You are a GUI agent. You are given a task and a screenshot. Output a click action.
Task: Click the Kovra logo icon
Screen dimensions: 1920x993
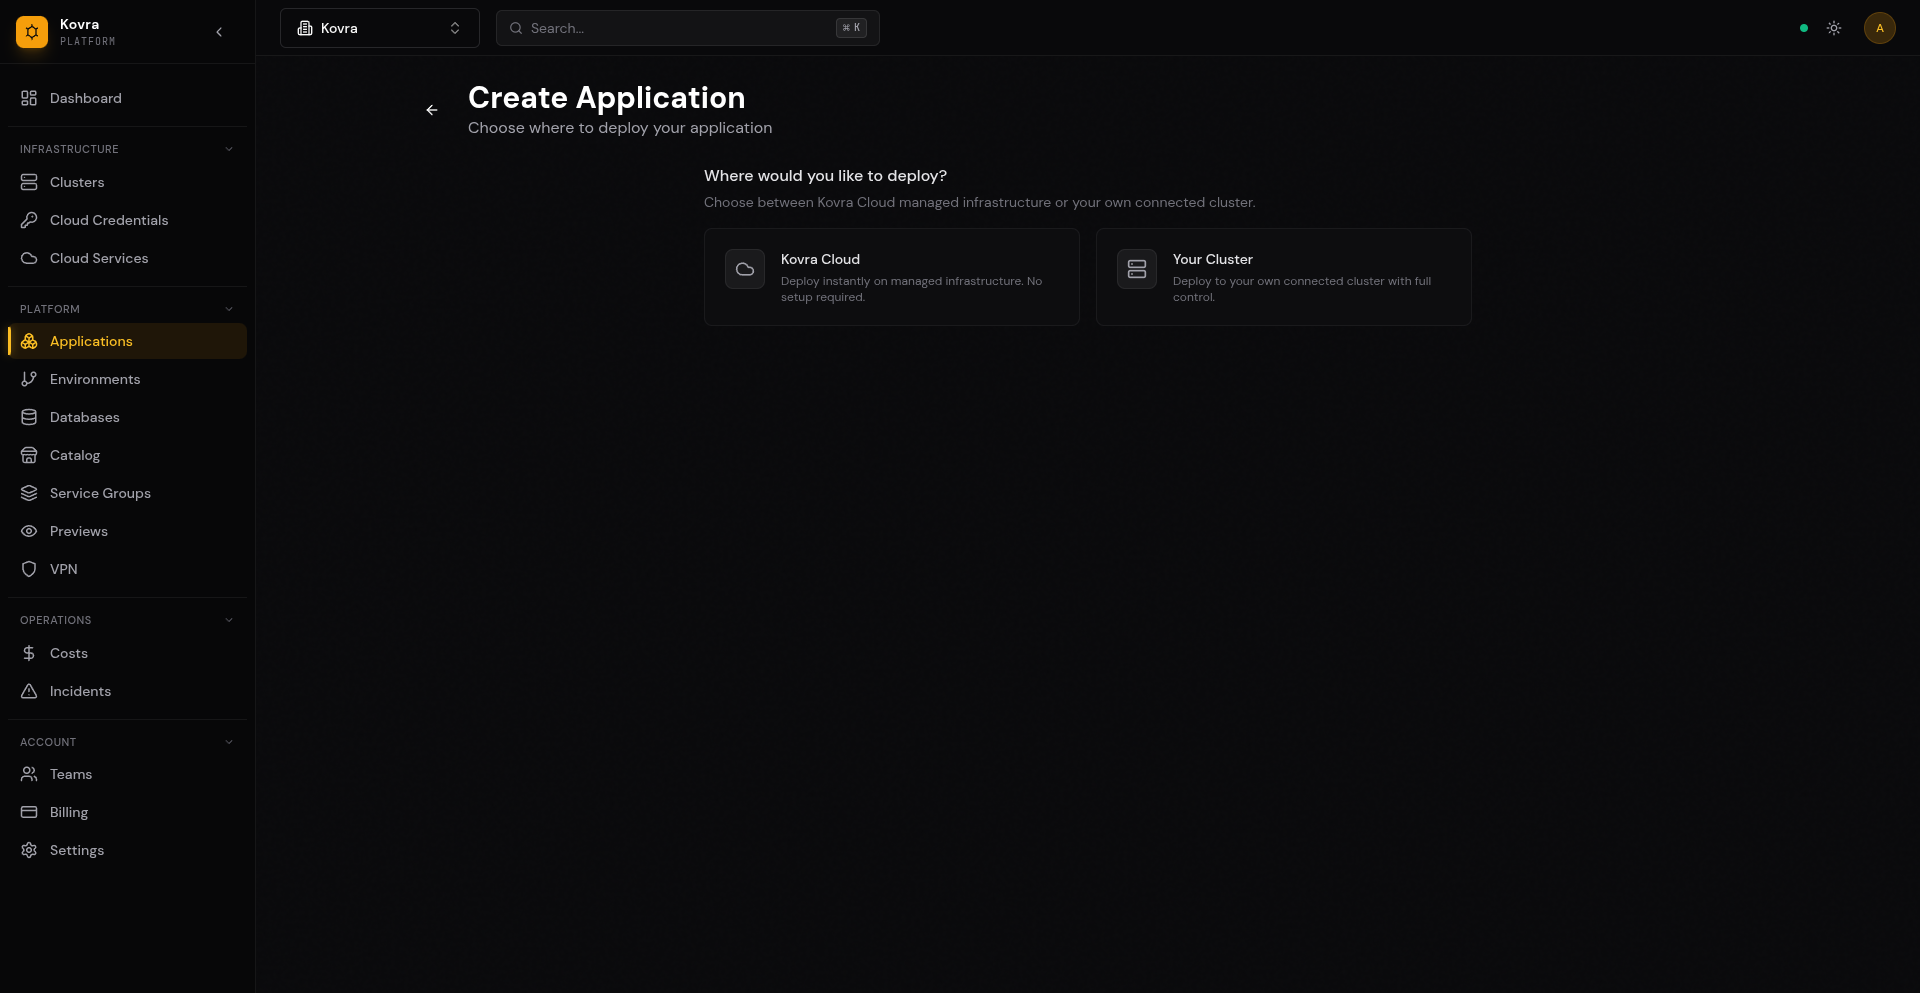(x=32, y=32)
